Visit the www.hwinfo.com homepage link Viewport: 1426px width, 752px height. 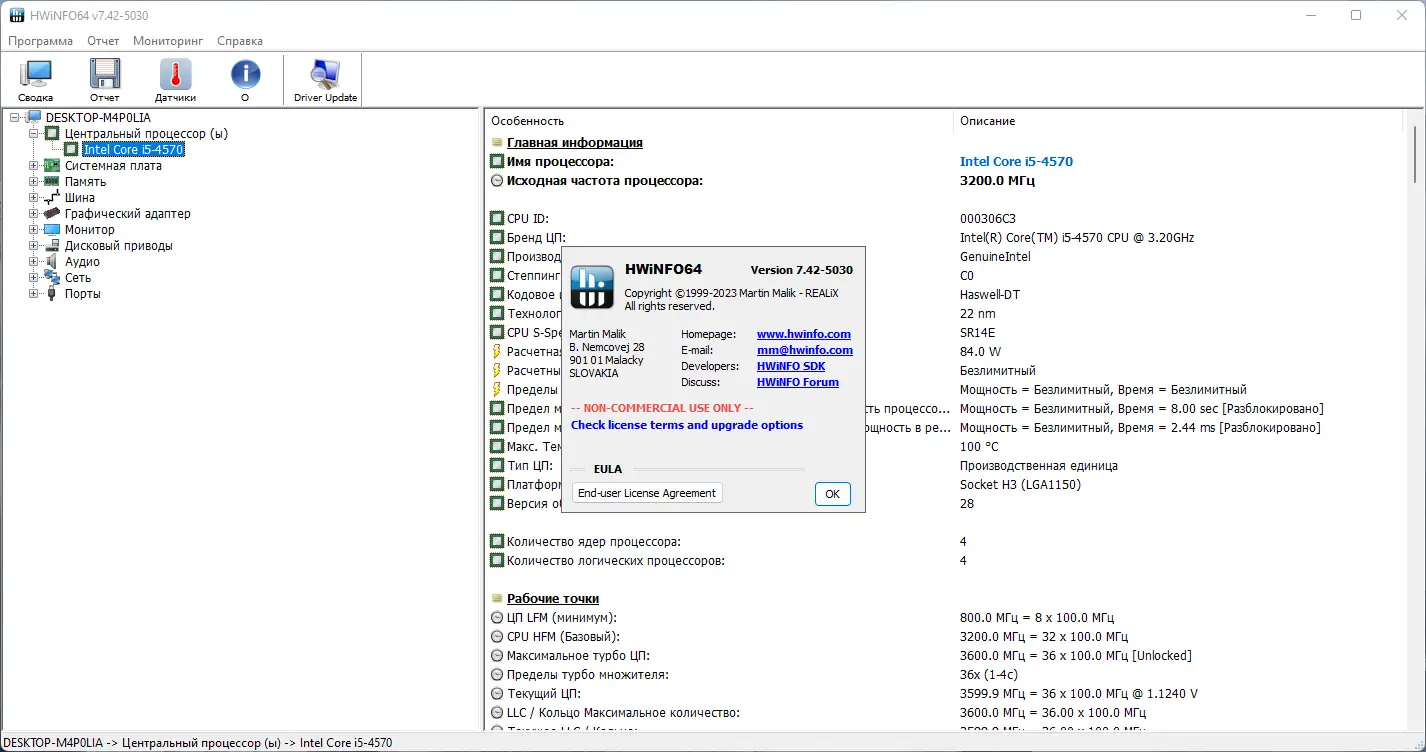pyautogui.click(x=804, y=334)
